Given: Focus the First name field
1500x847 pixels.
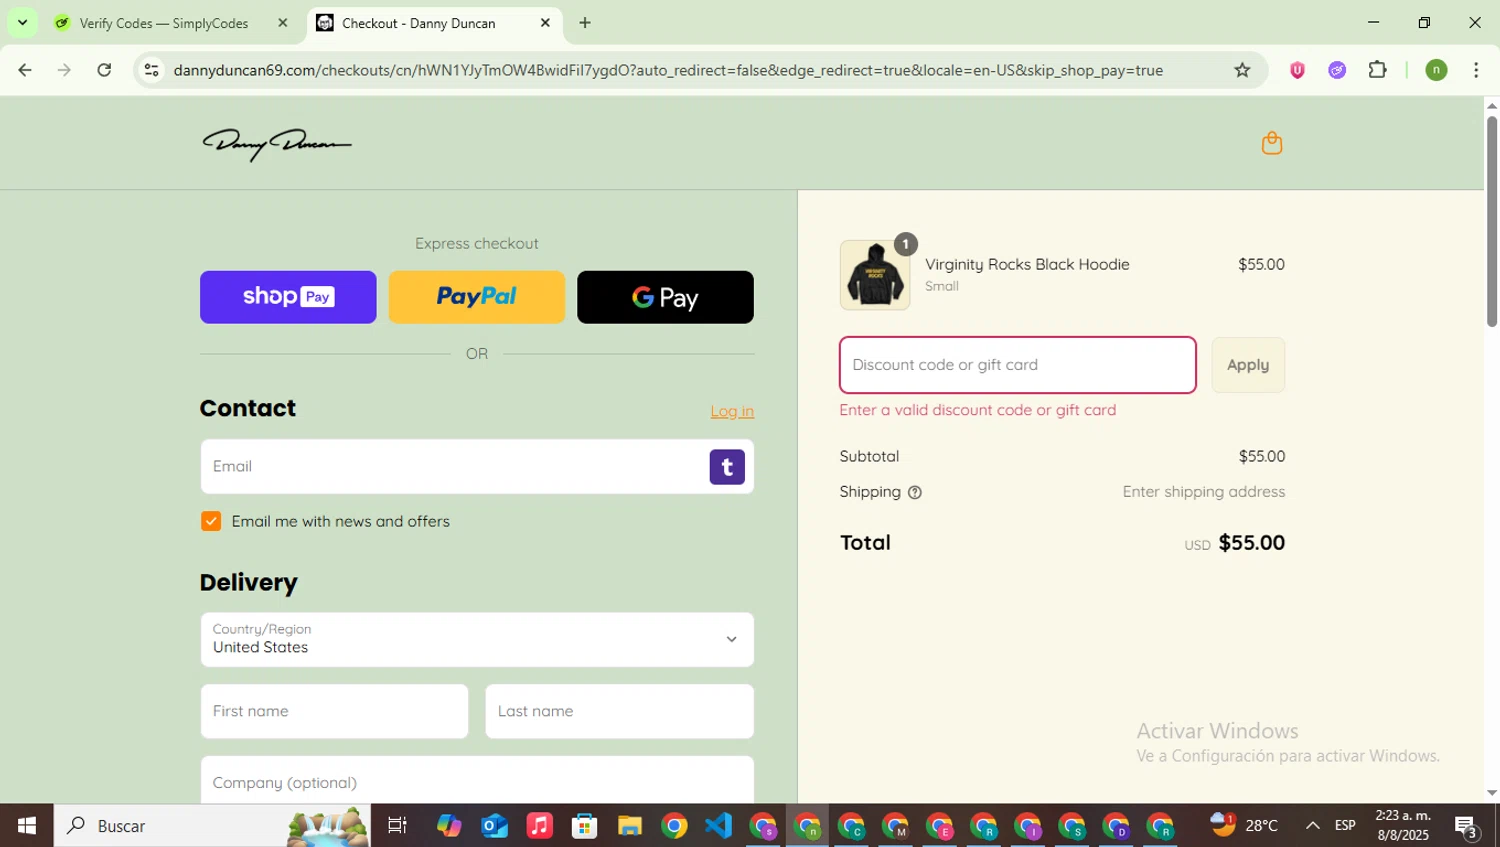Looking at the screenshot, I should (x=334, y=711).
